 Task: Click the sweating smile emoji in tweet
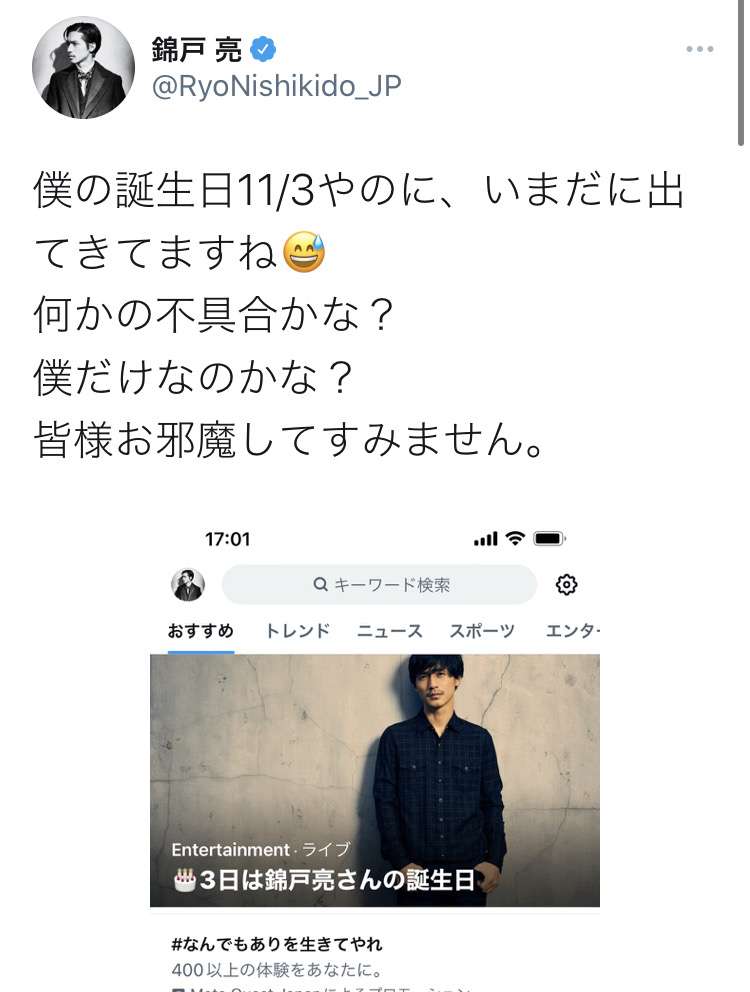pyautogui.click(x=304, y=252)
